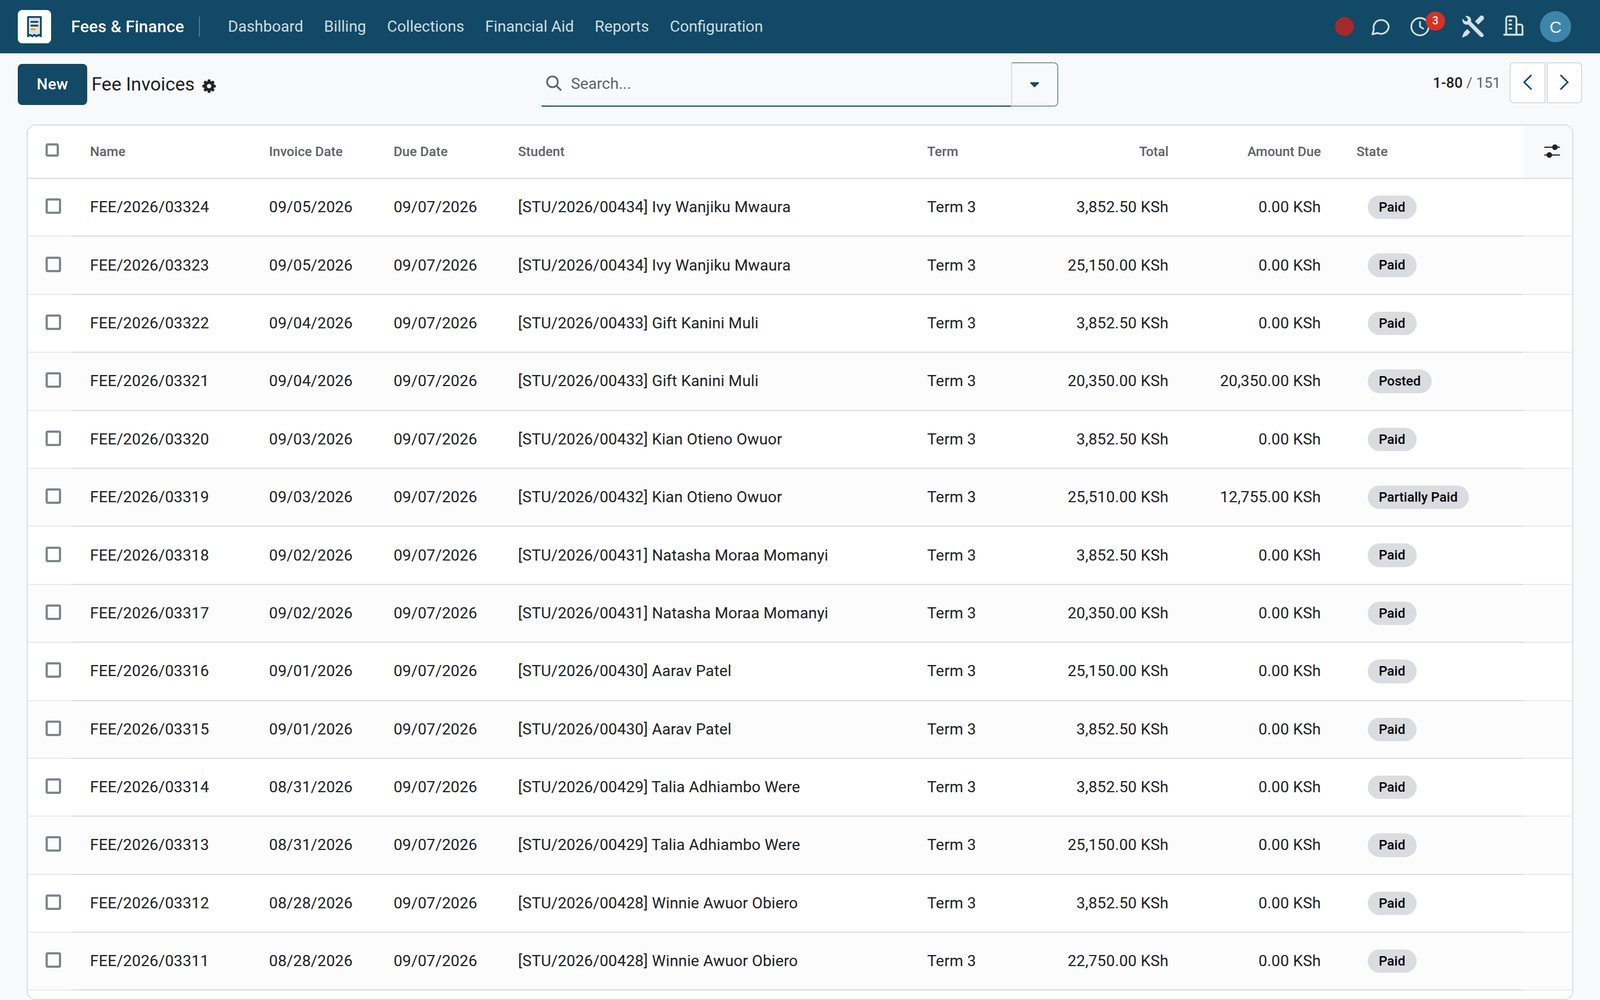The width and height of the screenshot is (1600, 1000).
Task: Open optional columns adjust icon
Action: [1551, 151]
